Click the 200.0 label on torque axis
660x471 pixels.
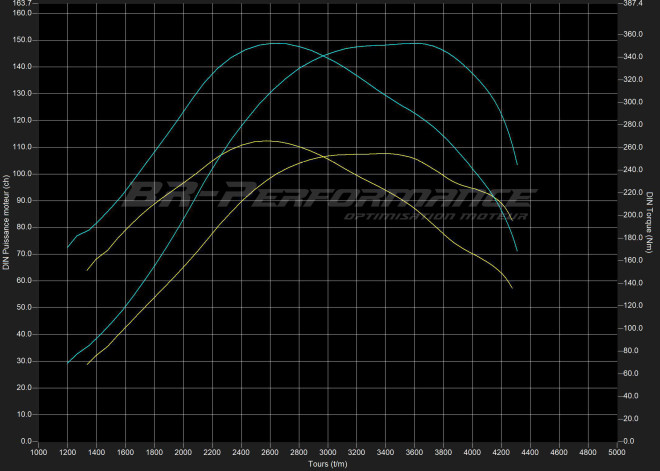coord(635,215)
